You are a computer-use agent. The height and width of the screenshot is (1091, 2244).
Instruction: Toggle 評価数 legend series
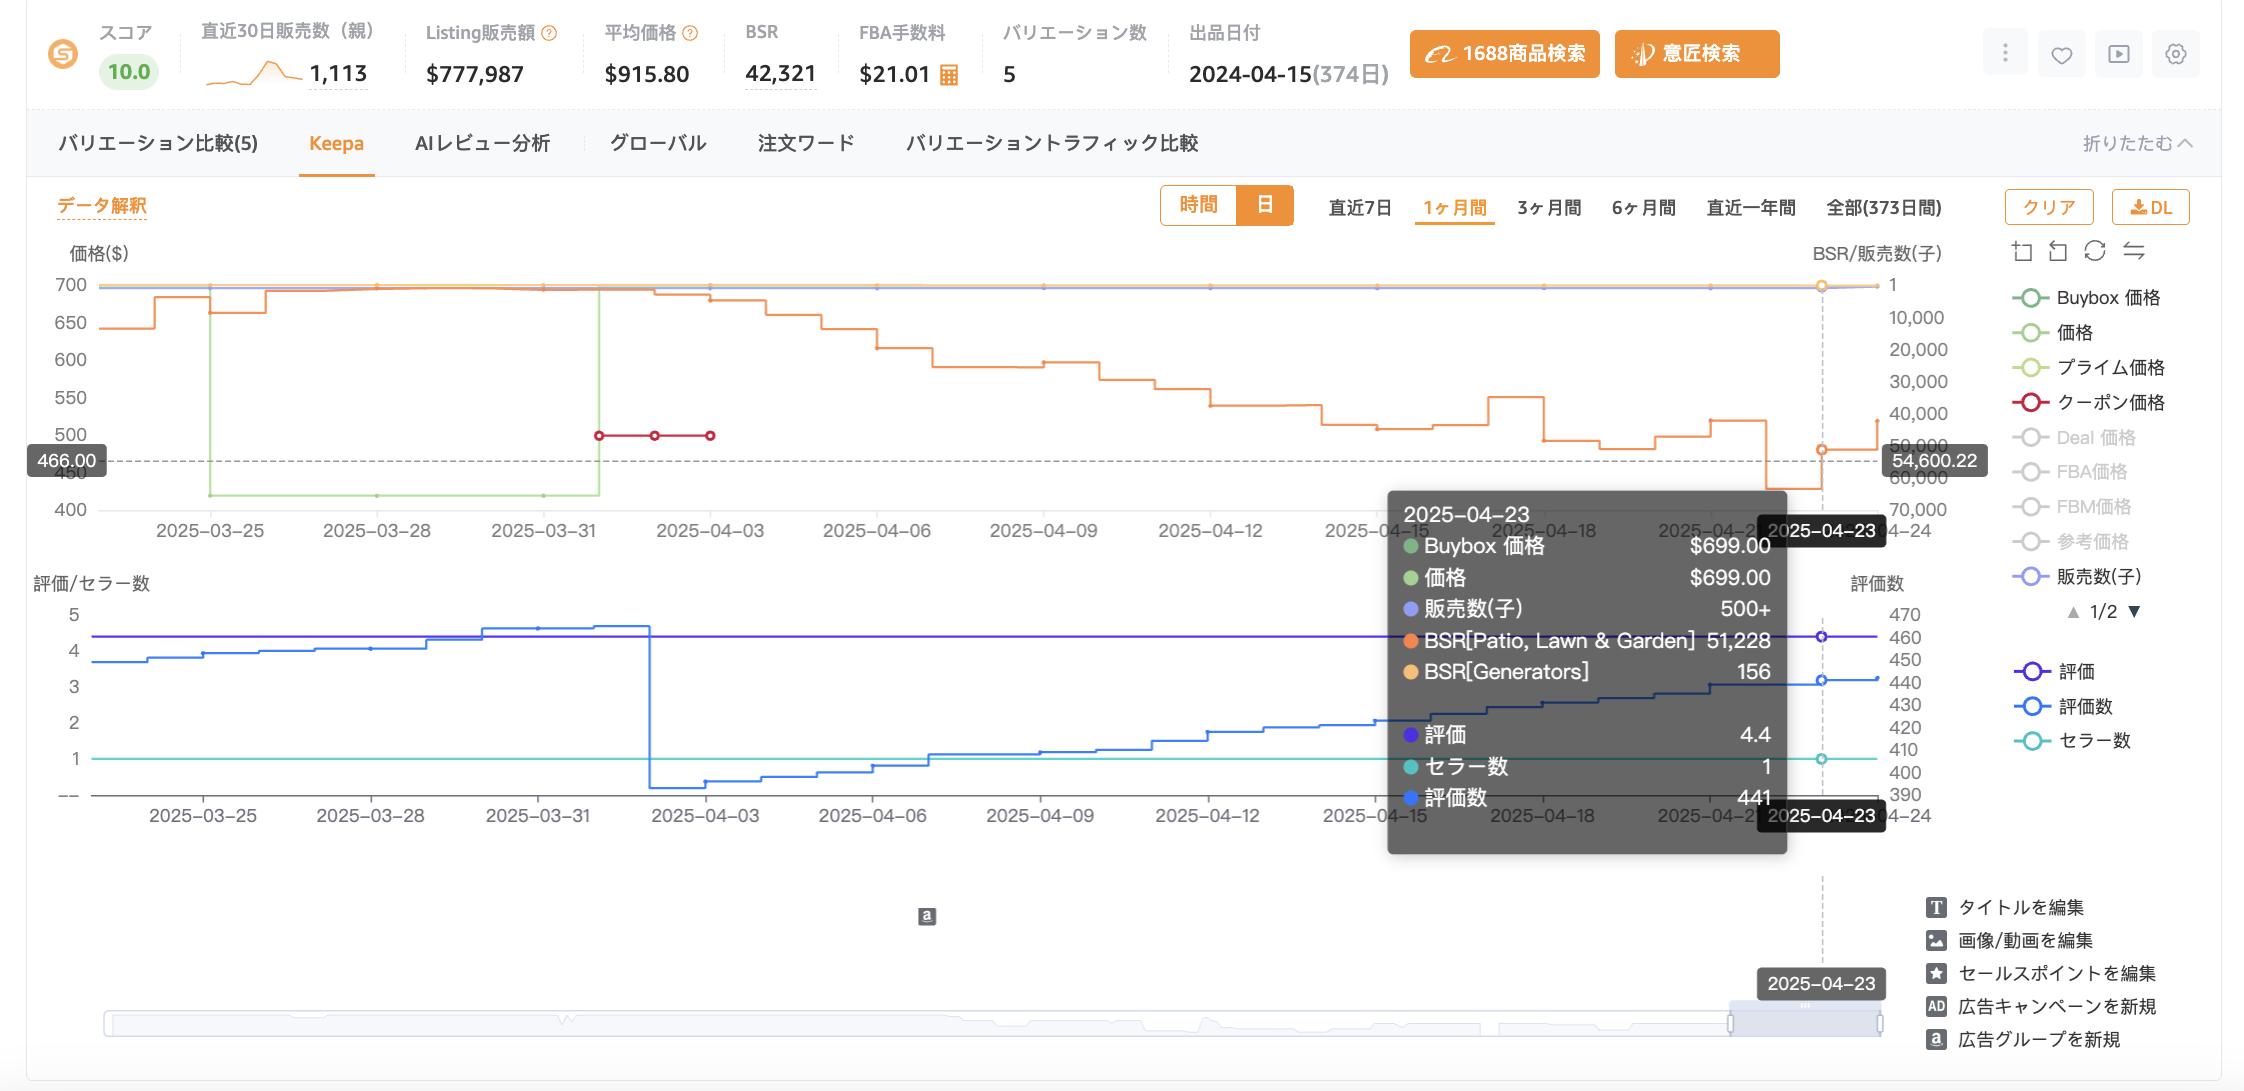point(2064,707)
